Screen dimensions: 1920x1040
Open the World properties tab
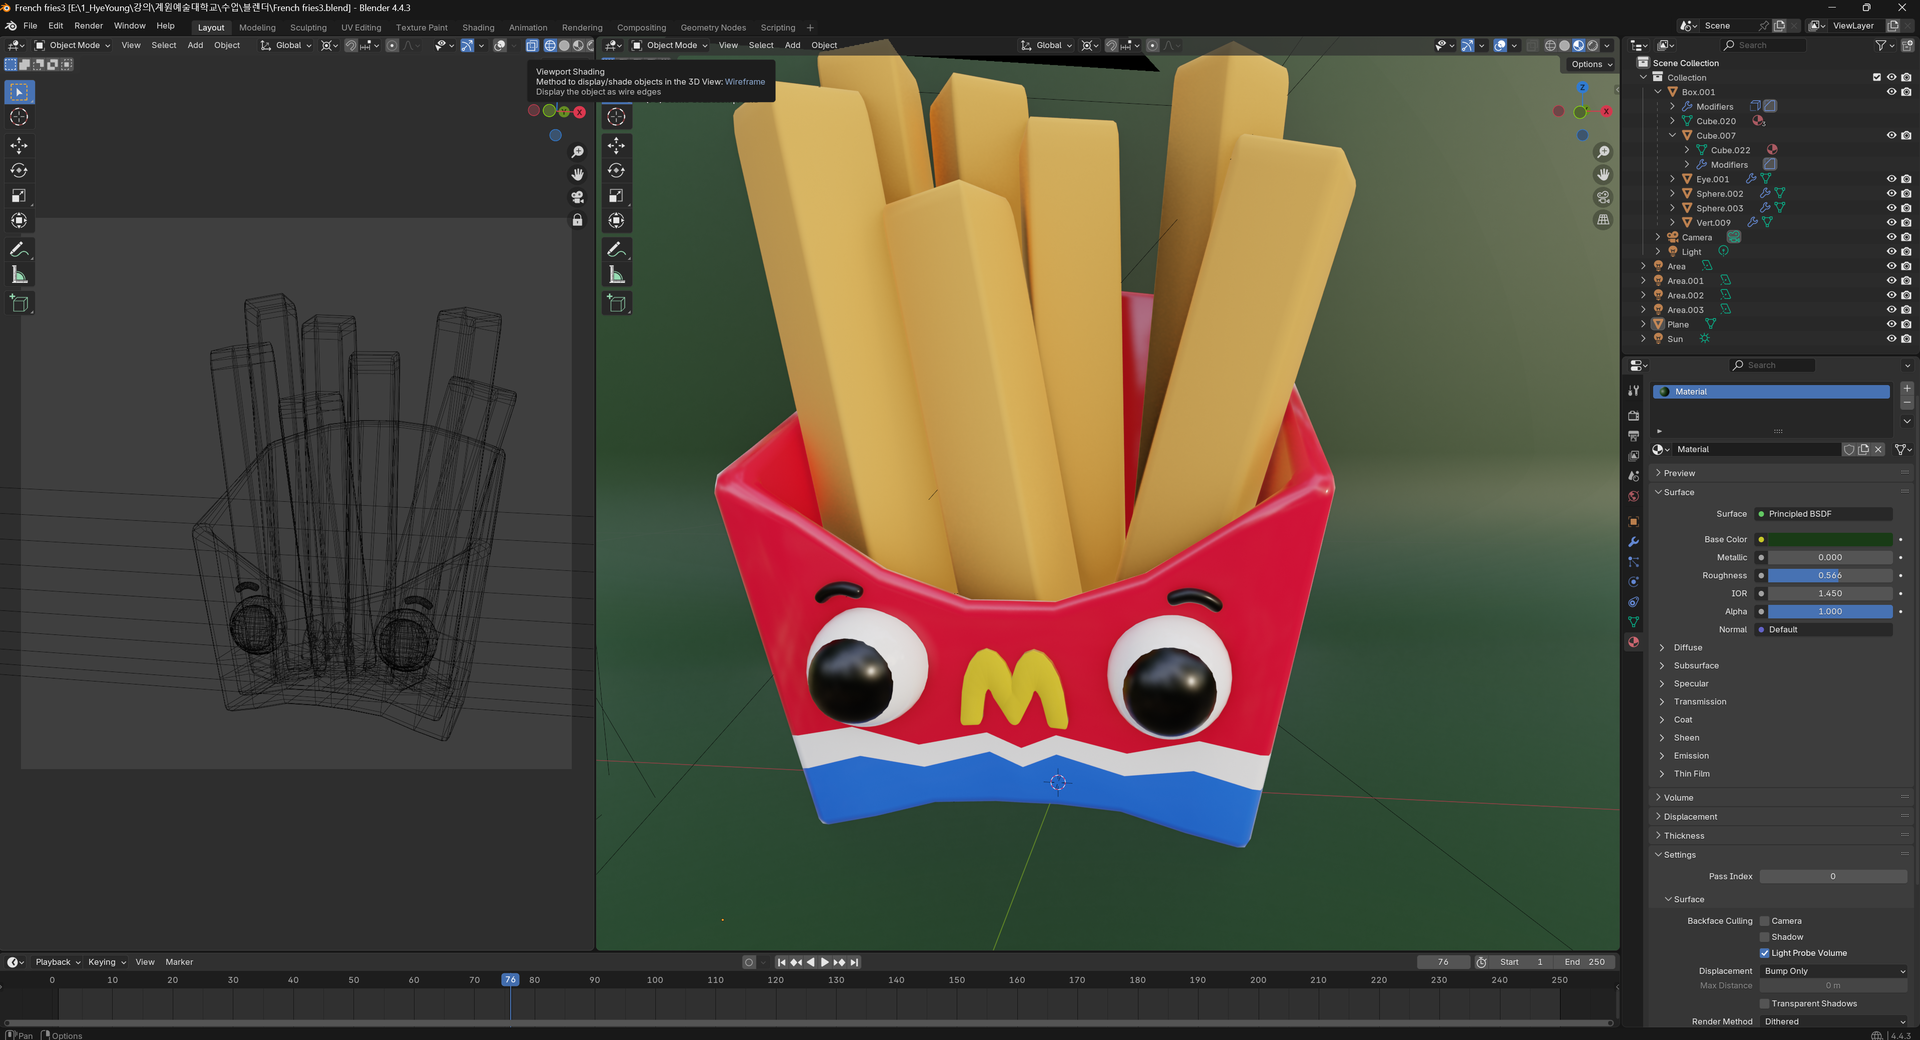(1634, 496)
